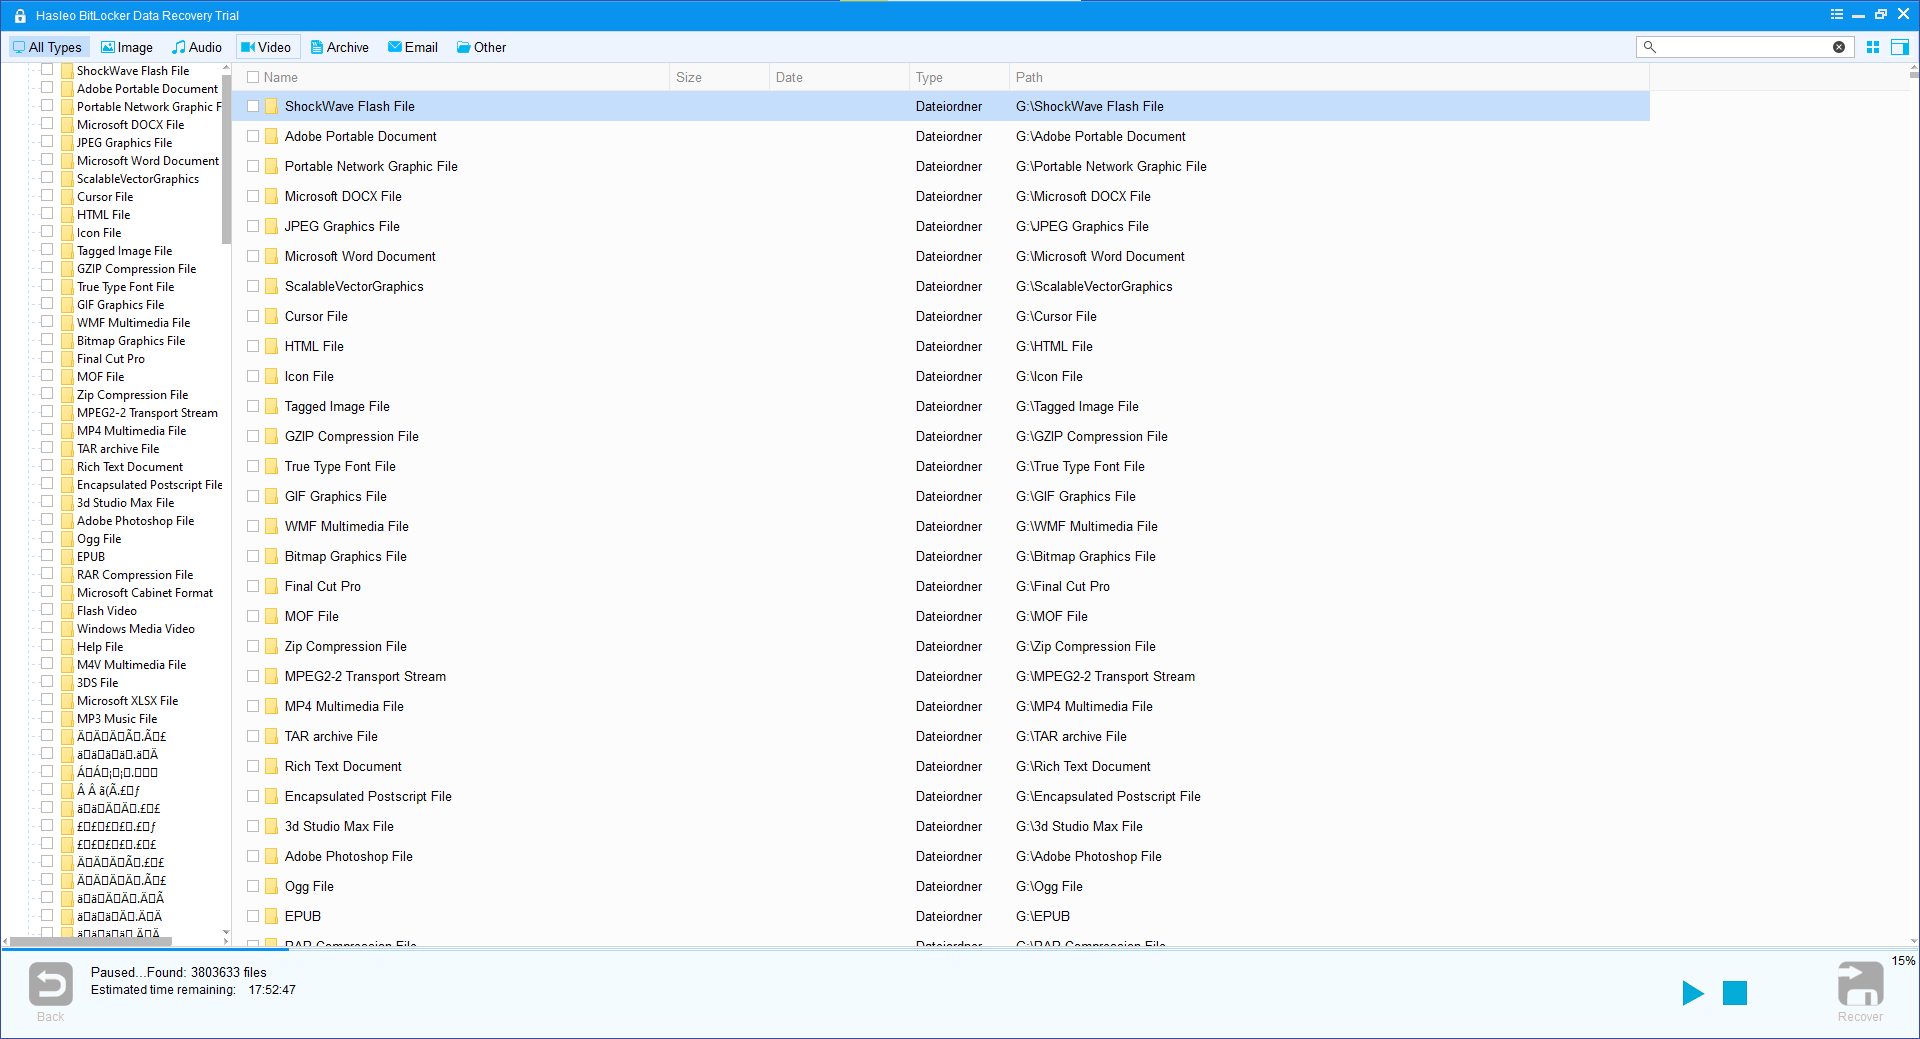Resume the scan with play button
This screenshot has width=1920, height=1039.
click(x=1693, y=993)
